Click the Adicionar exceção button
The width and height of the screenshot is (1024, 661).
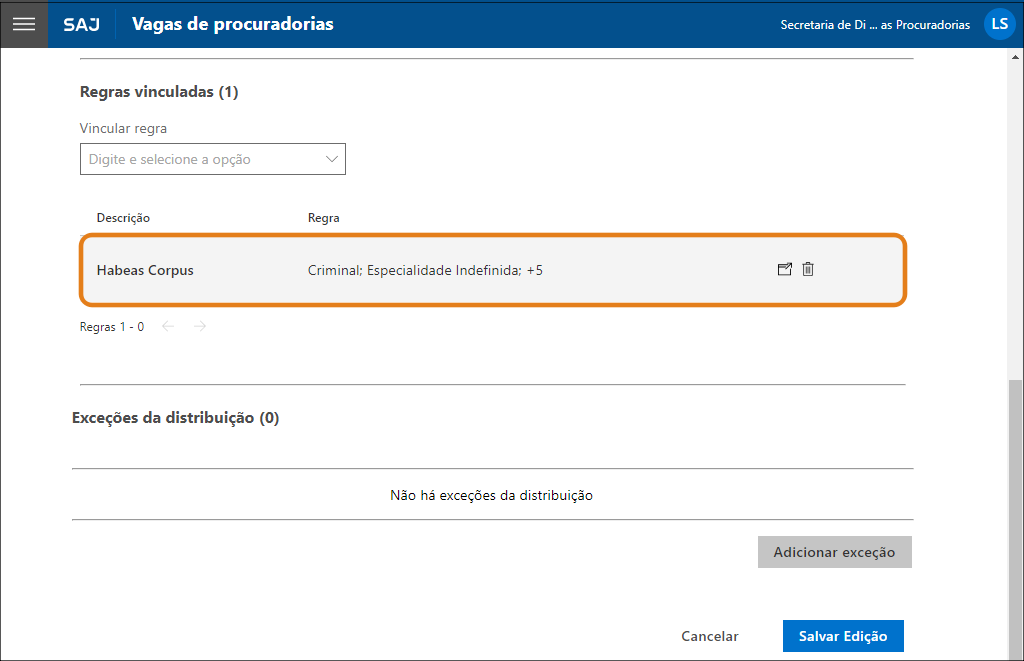click(834, 552)
